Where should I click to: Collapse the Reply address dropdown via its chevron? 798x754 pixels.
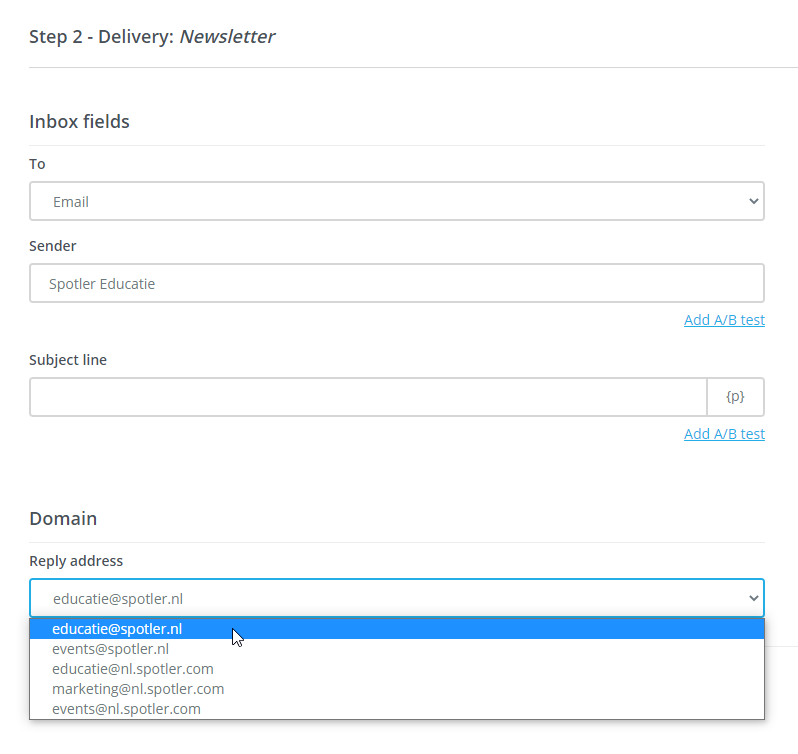click(x=753, y=598)
